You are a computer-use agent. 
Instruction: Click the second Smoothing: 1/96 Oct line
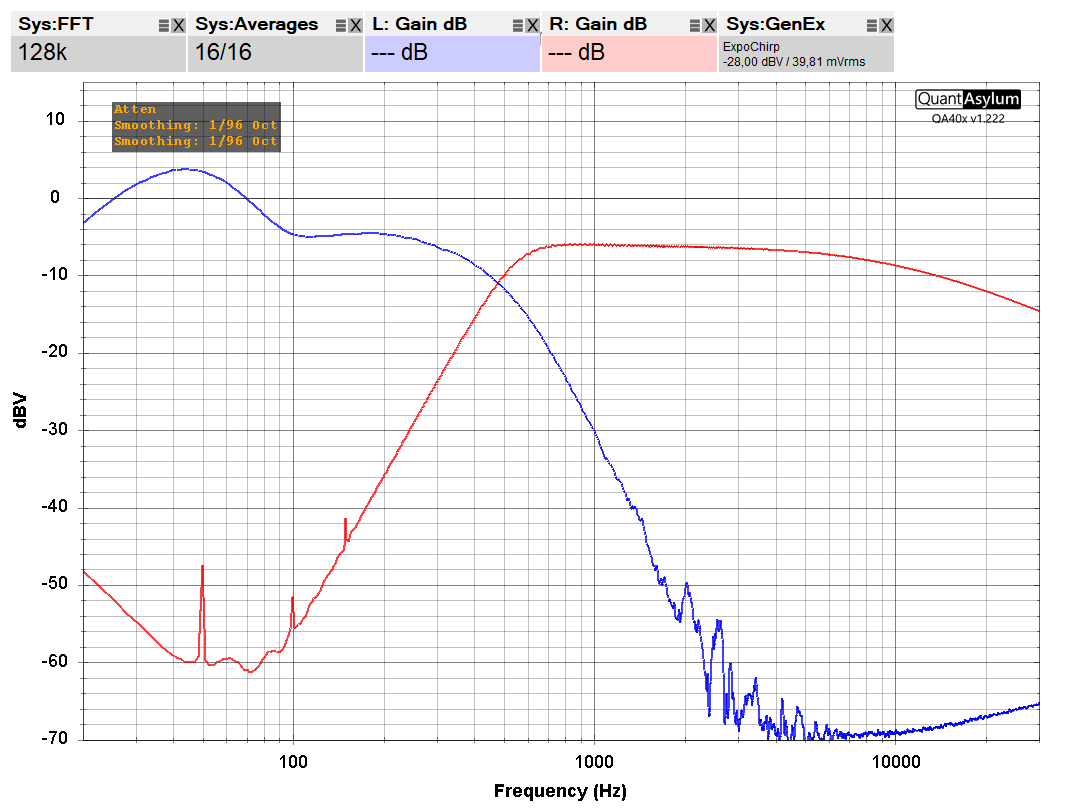196,141
